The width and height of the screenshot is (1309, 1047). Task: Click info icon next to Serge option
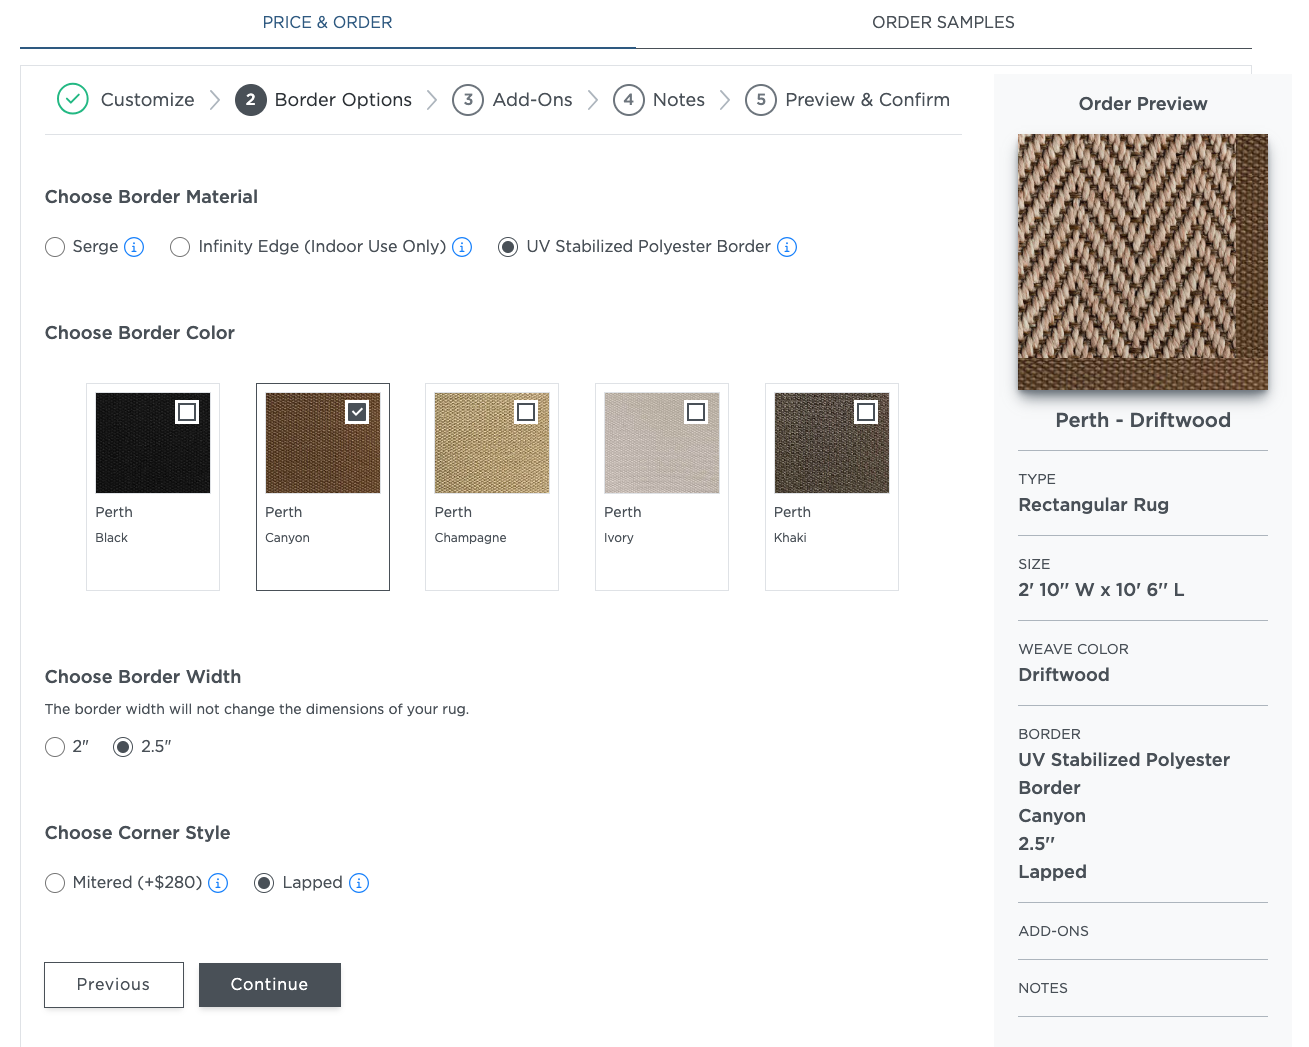click(x=134, y=247)
